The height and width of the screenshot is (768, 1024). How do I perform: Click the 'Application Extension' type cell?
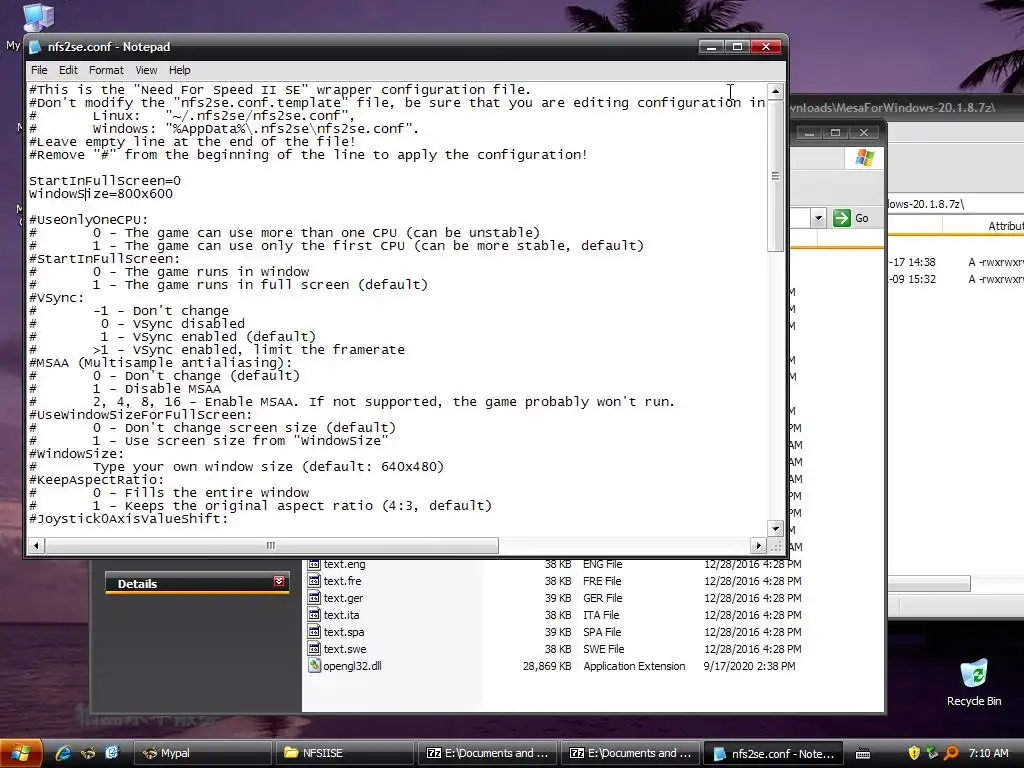tap(634, 666)
